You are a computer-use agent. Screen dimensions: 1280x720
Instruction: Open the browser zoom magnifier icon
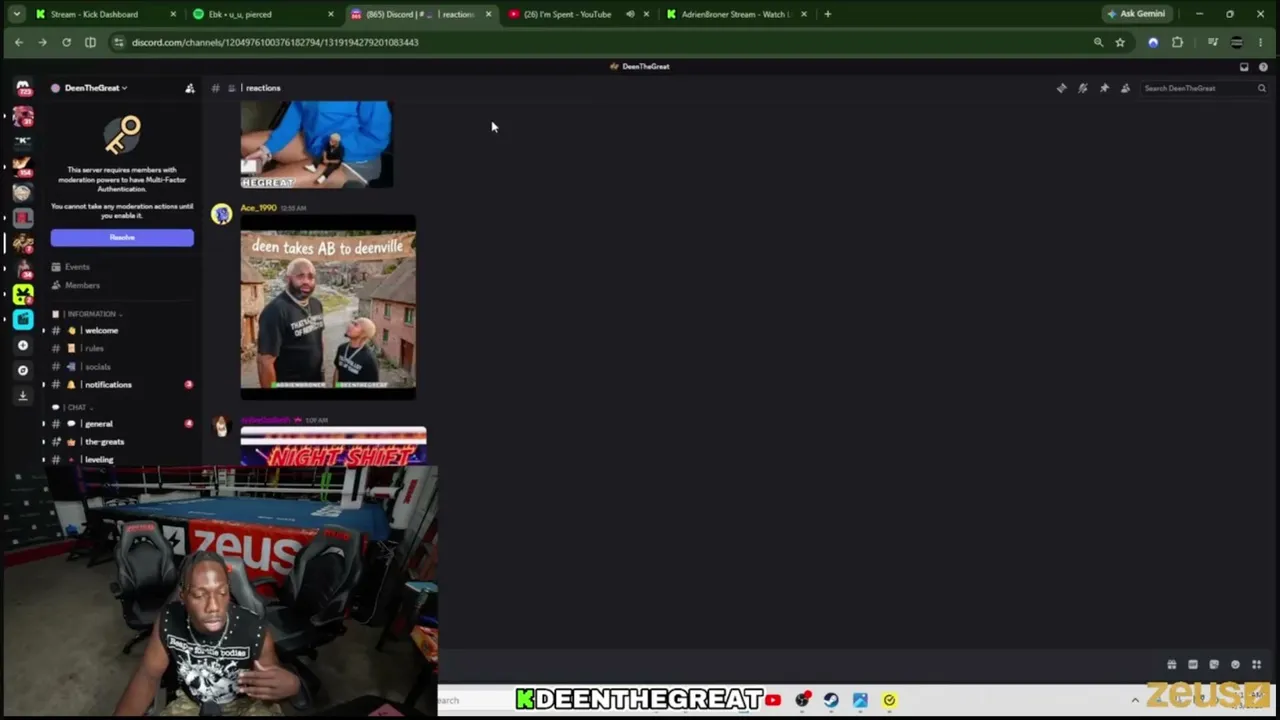click(x=1098, y=42)
